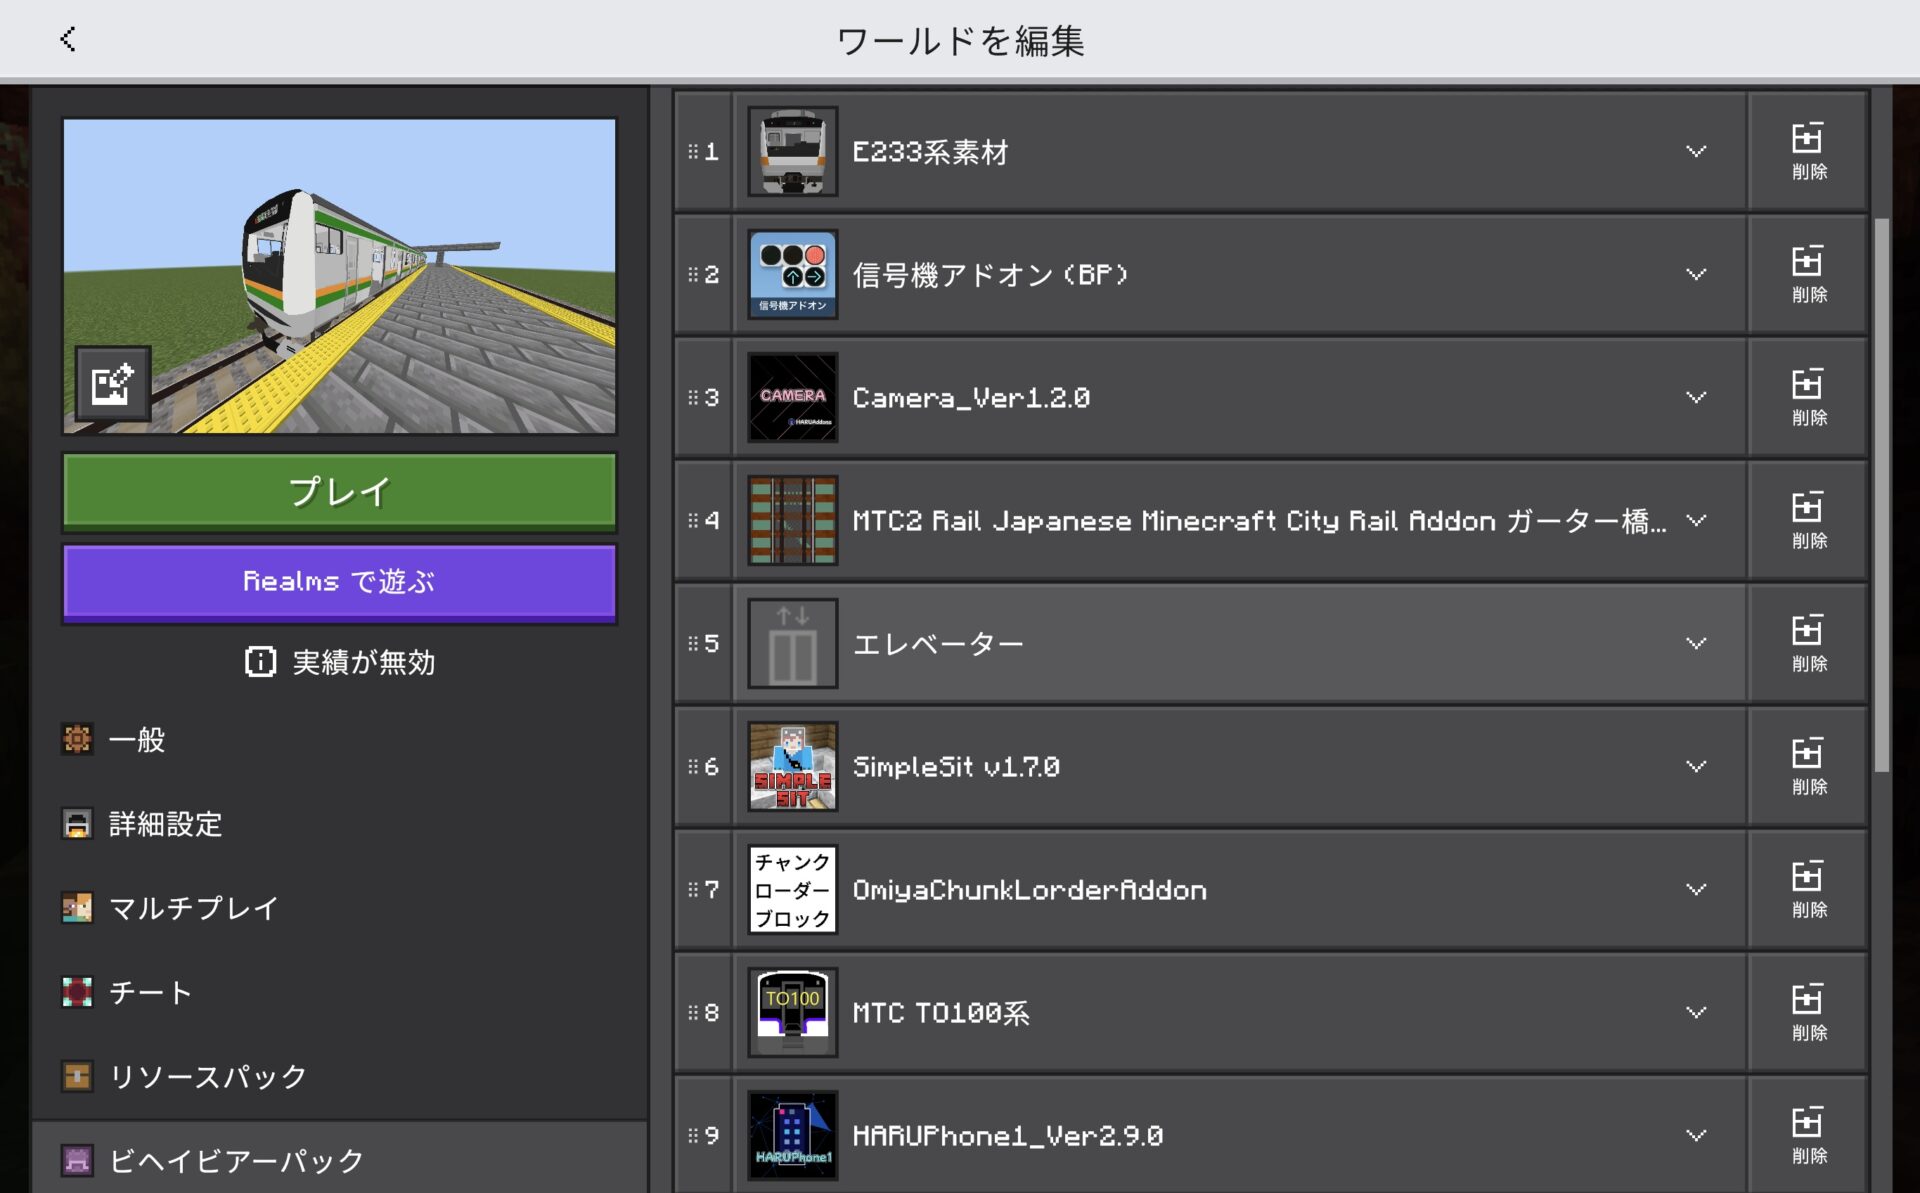Delete the MTC2 Rail addon pack
Screen dimensions: 1920x1193
[x=1808, y=520]
